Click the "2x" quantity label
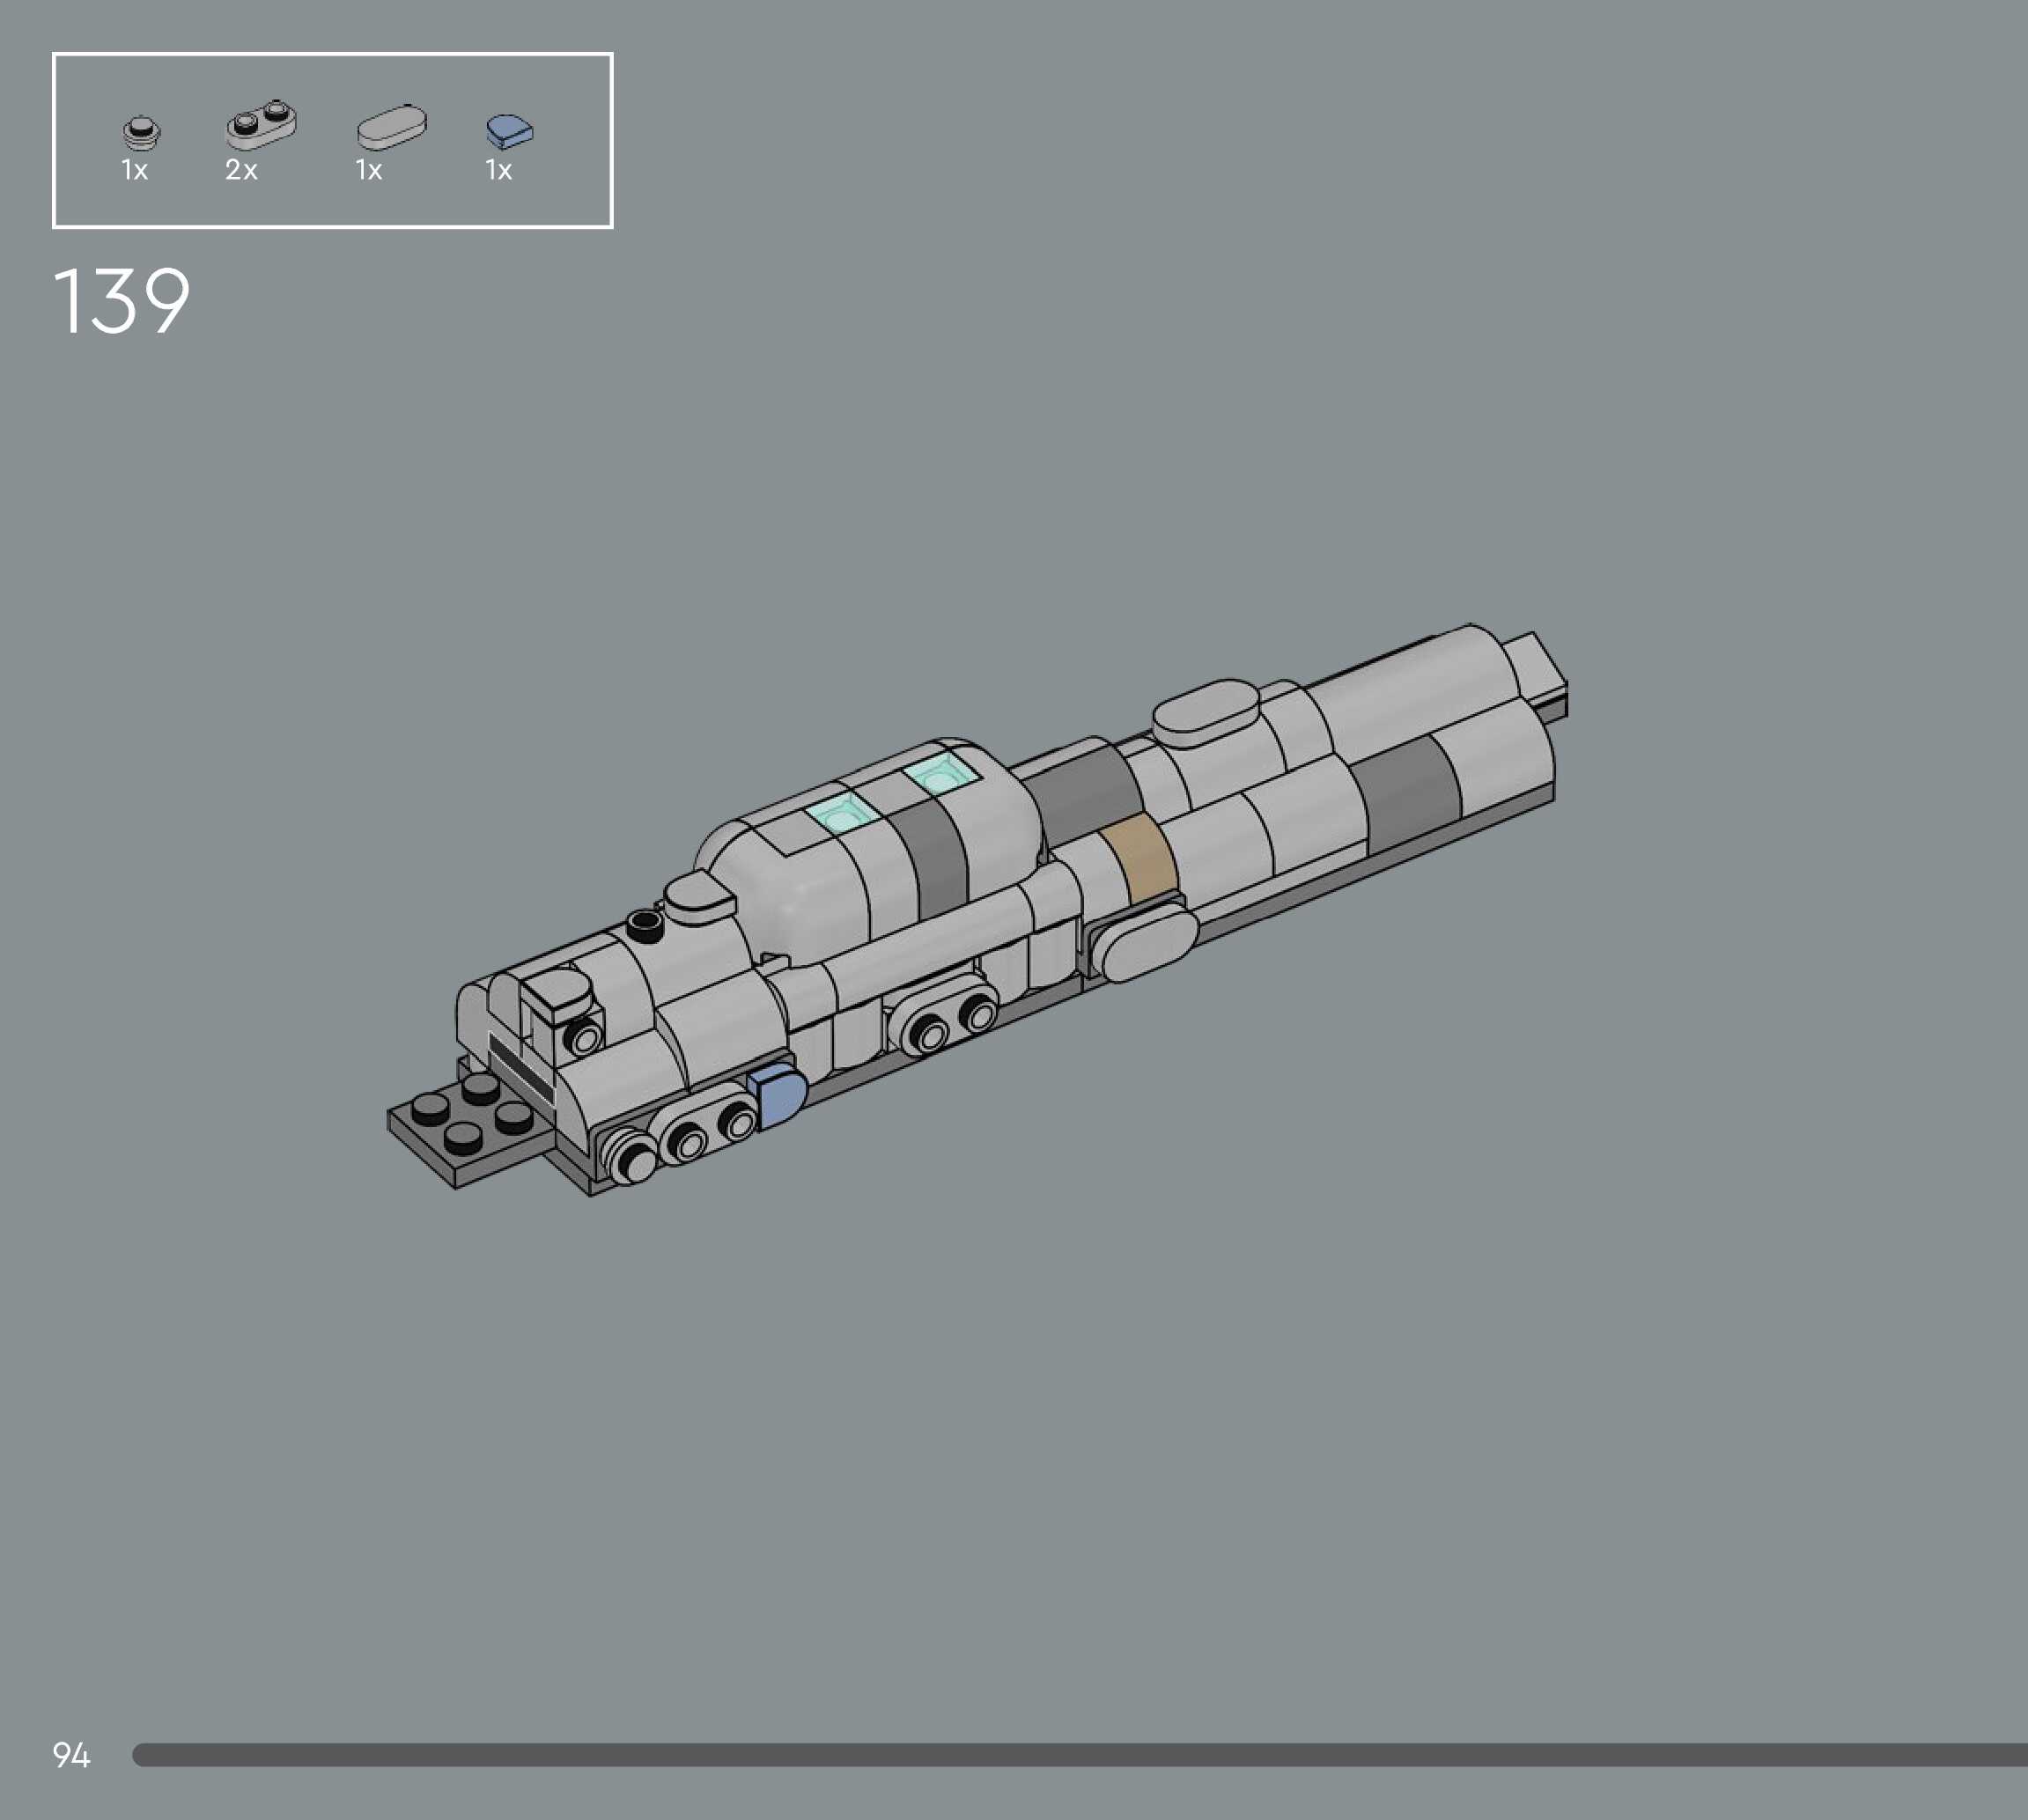This screenshot has height=1820, width=2028. (x=241, y=171)
